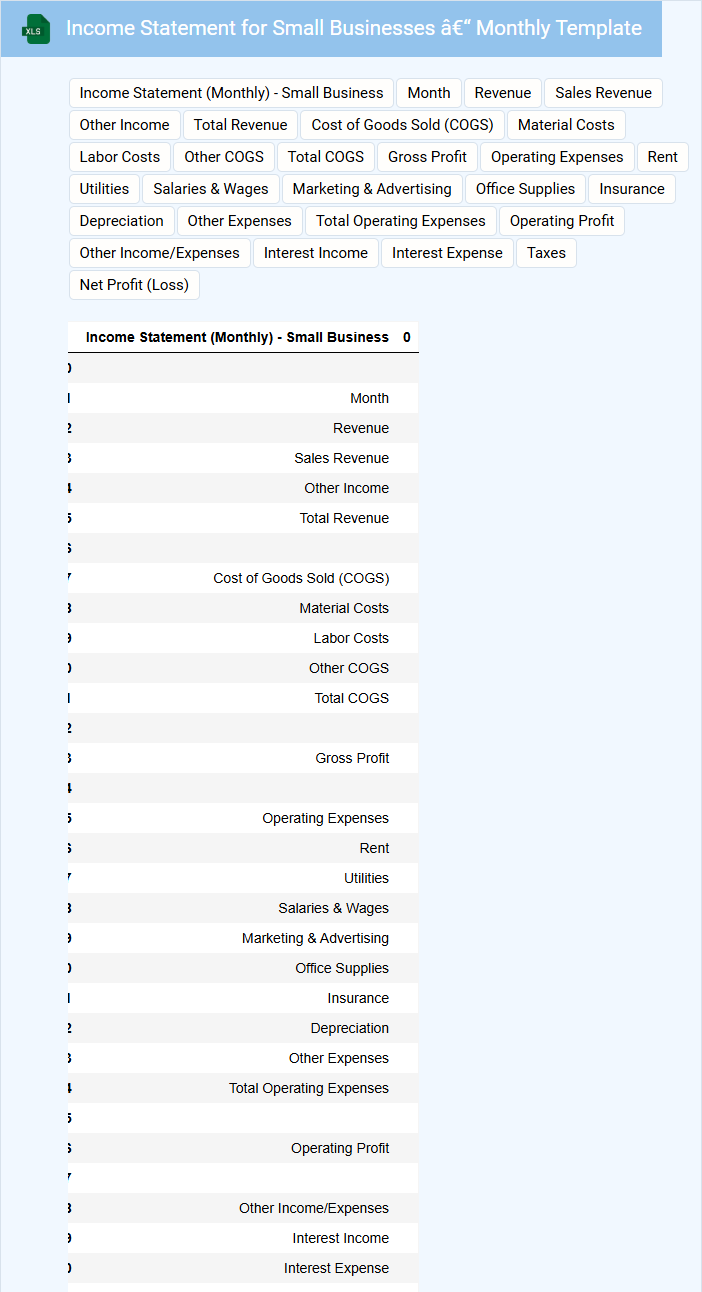Choose the Marketing & Advertising tag
The width and height of the screenshot is (702, 1292).
pyautogui.click(x=372, y=189)
